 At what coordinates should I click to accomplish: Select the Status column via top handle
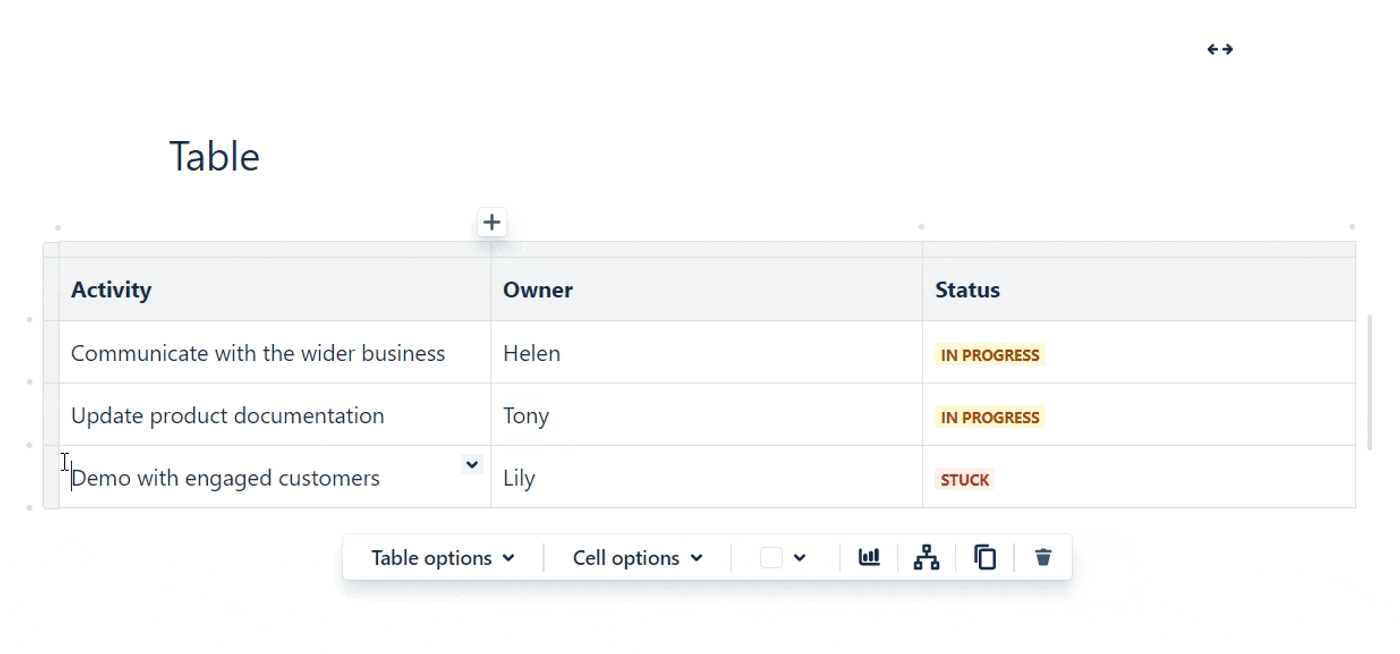tap(1139, 249)
